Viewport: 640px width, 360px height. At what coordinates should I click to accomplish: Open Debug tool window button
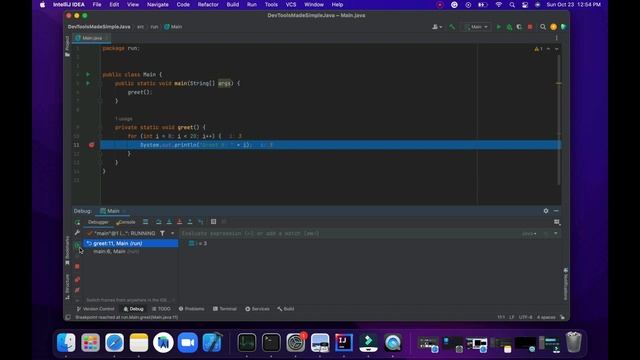point(133,309)
